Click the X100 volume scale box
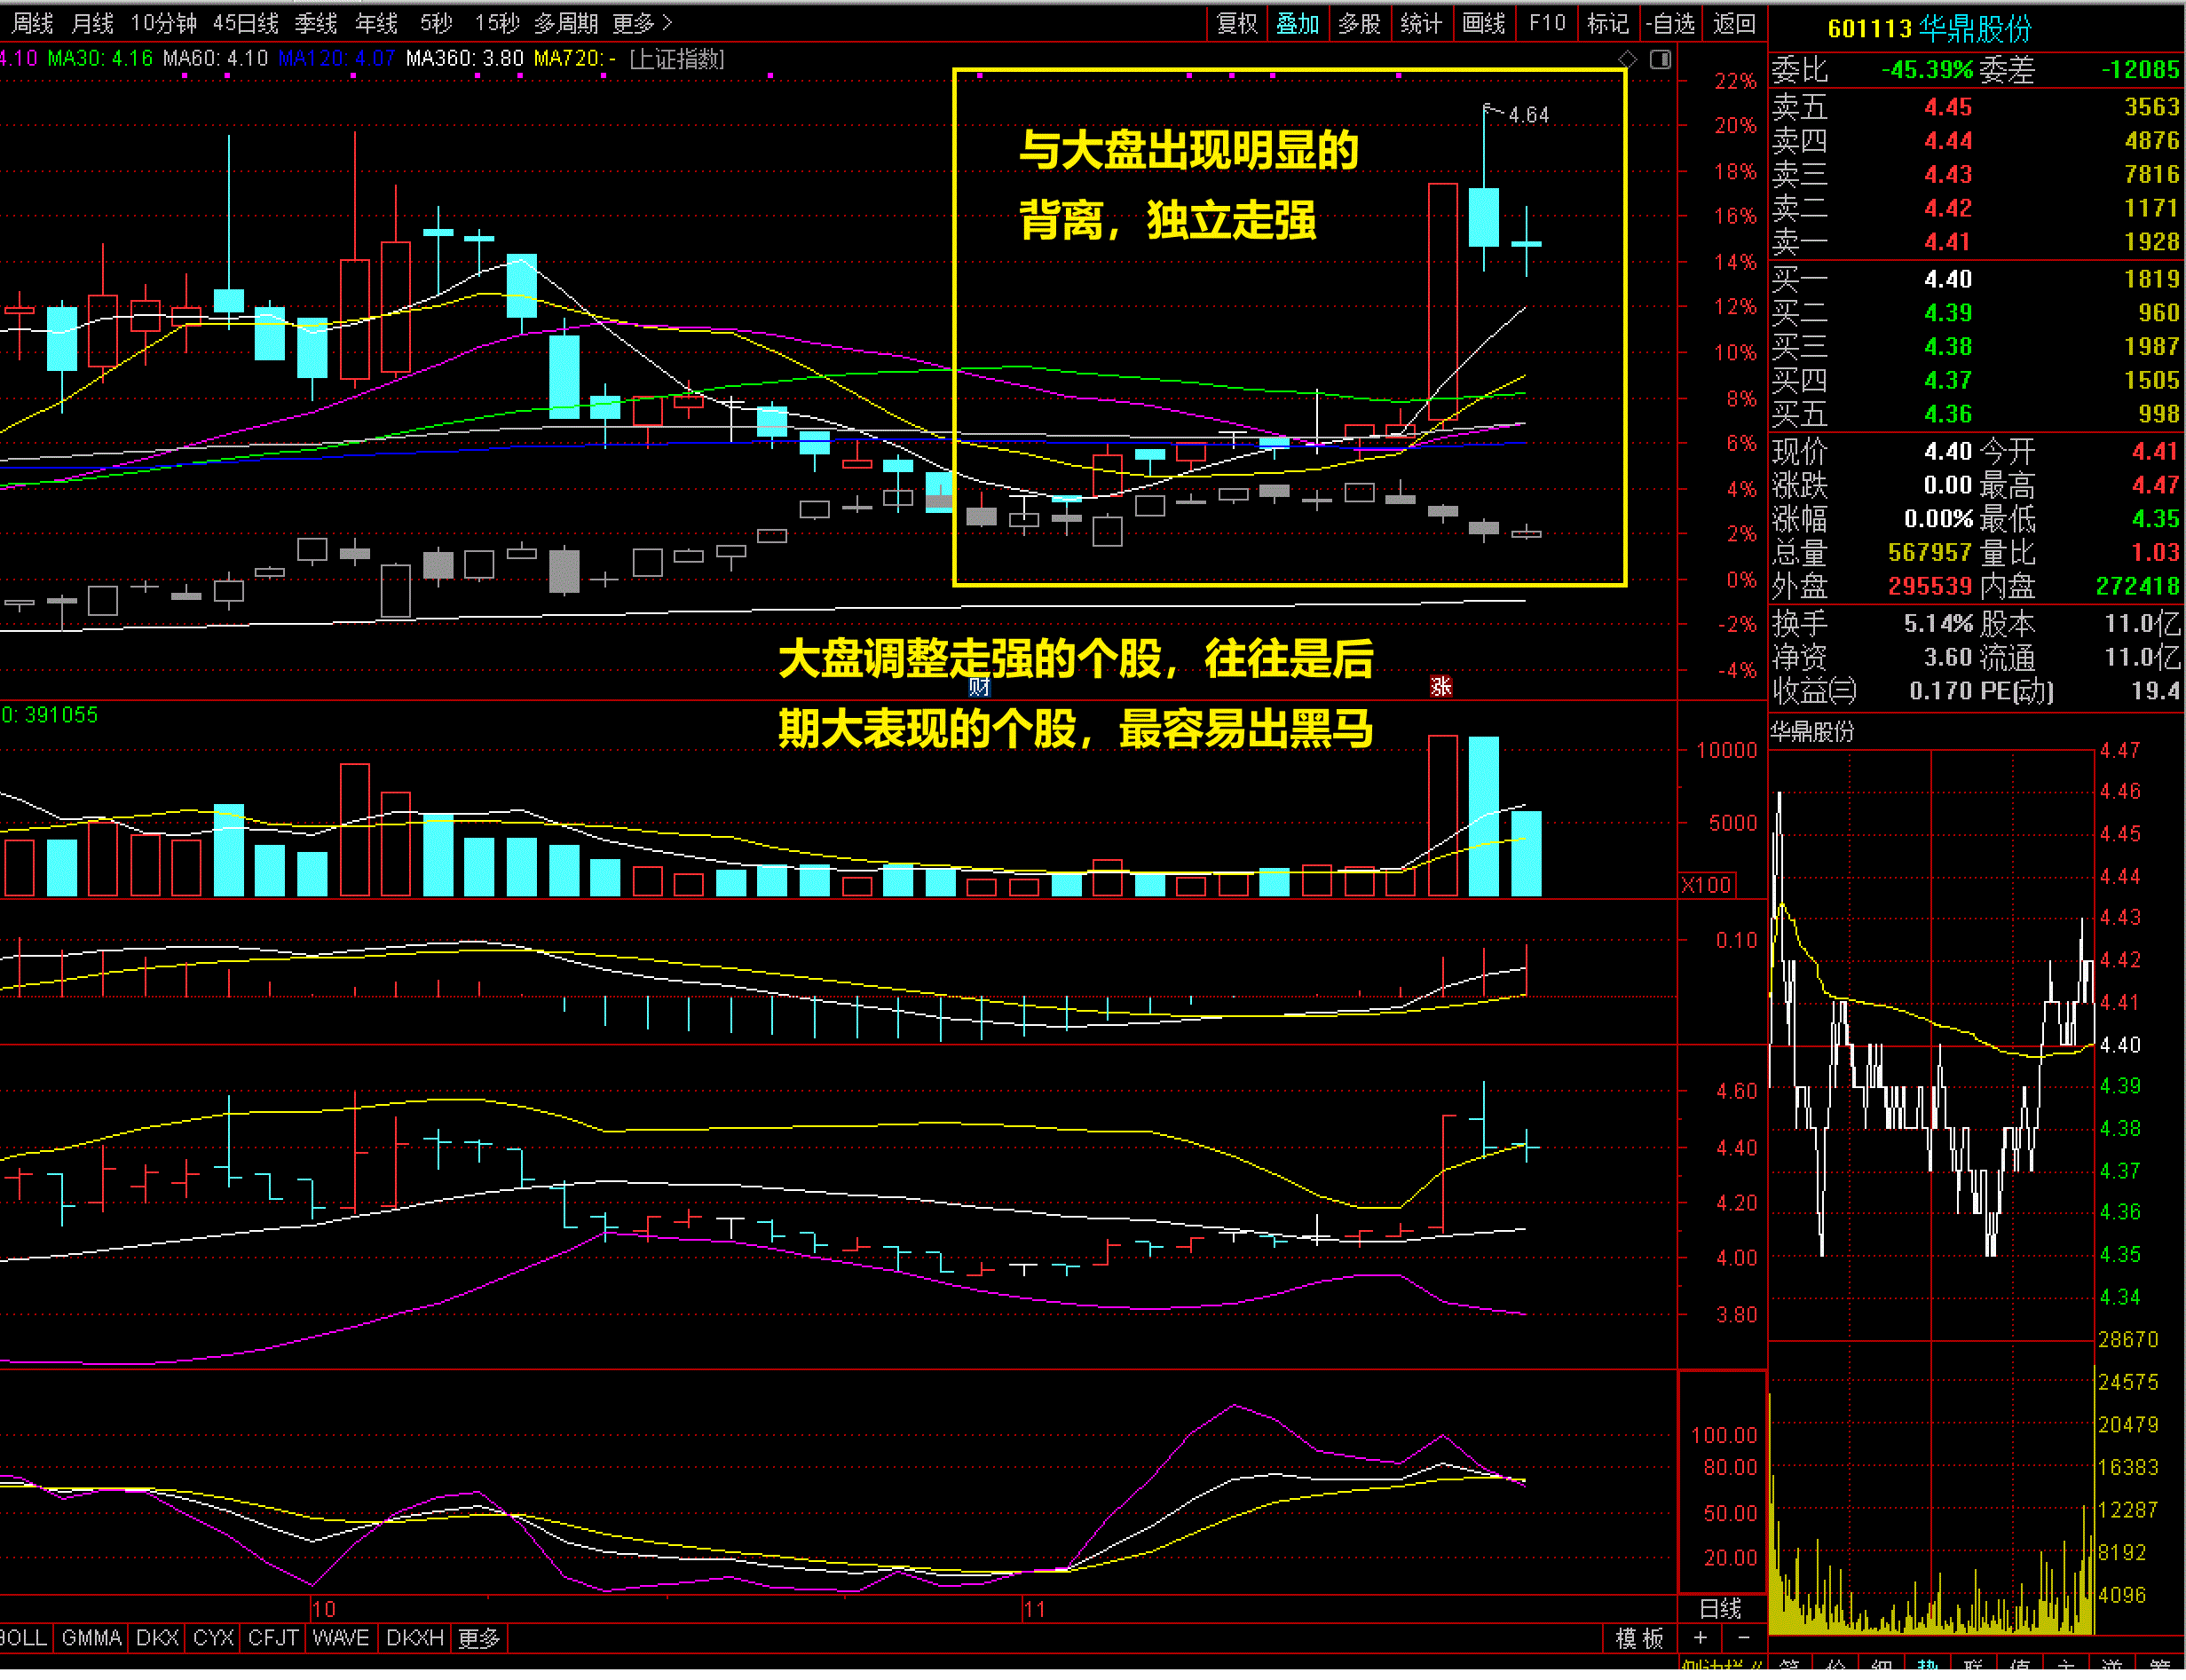Screen dimensions: 2186x1680 1707,885
